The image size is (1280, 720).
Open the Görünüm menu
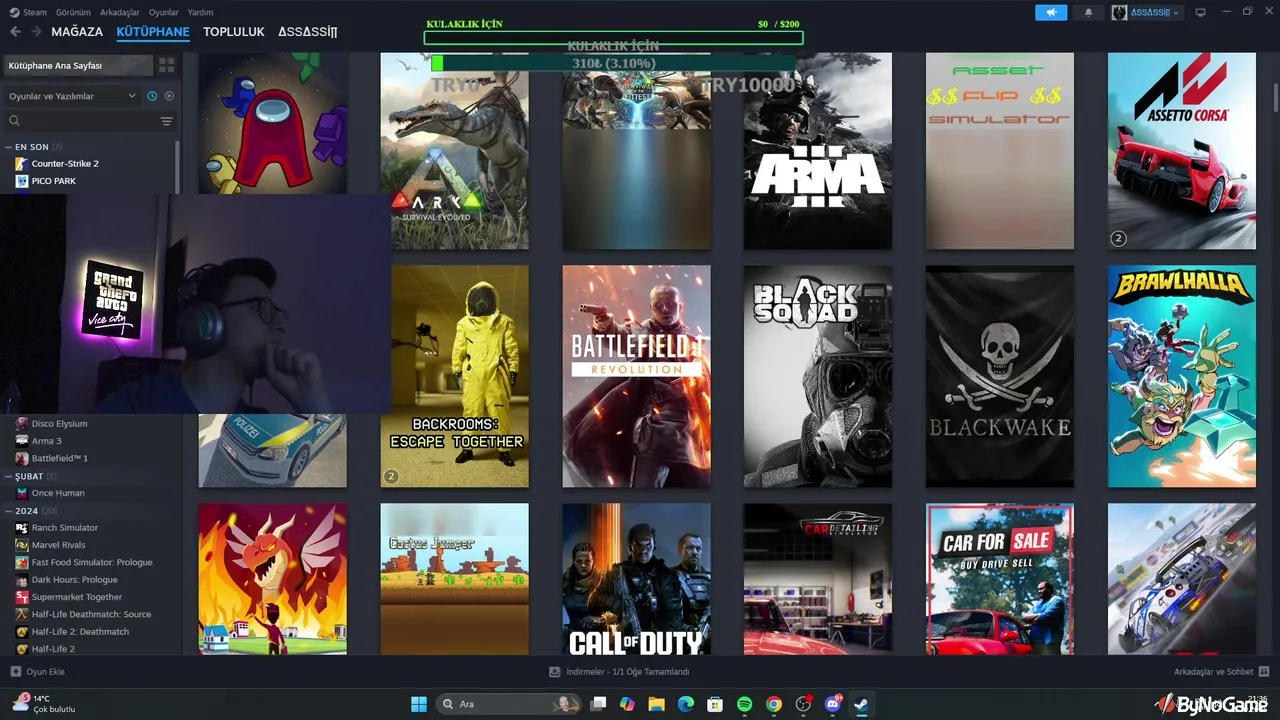click(74, 12)
